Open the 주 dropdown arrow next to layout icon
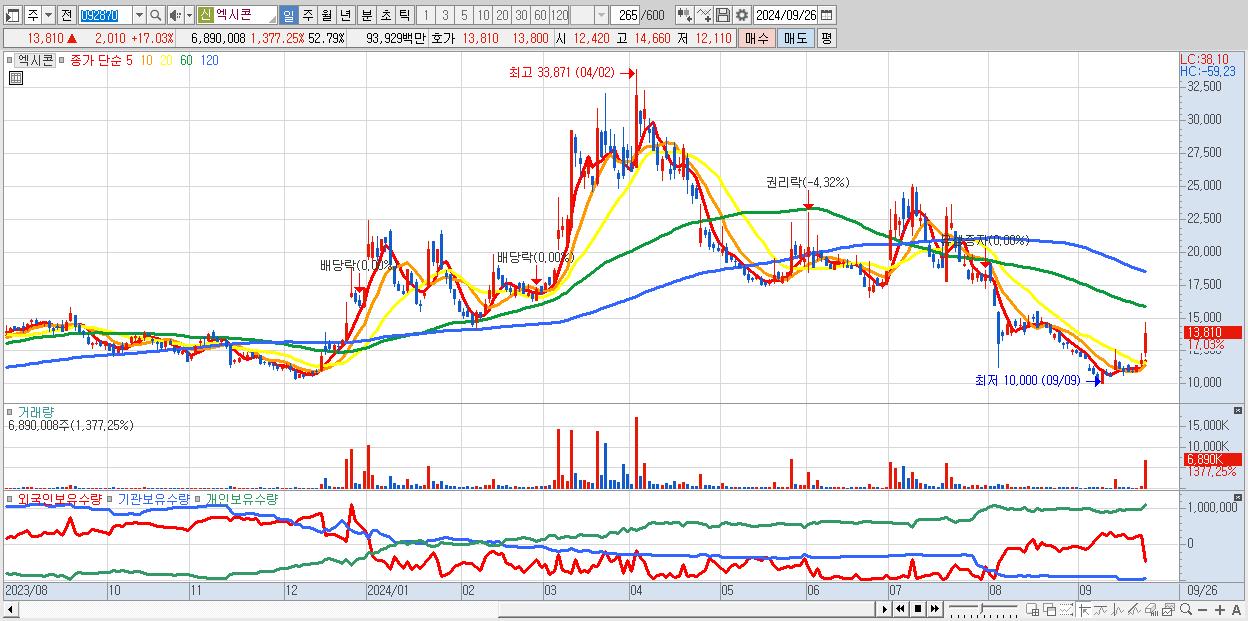Viewport: 1248px width, 621px height. (49, 15)
